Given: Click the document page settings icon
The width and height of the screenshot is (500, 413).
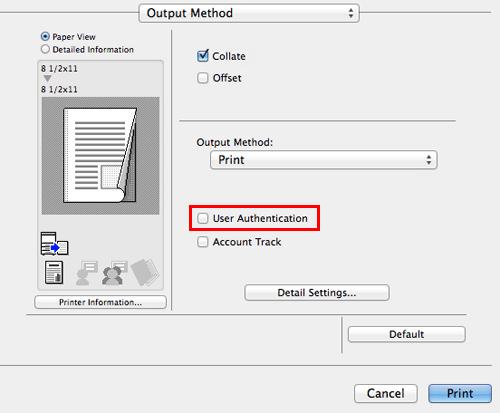Looking at the screenshot, I should point(54,273).
